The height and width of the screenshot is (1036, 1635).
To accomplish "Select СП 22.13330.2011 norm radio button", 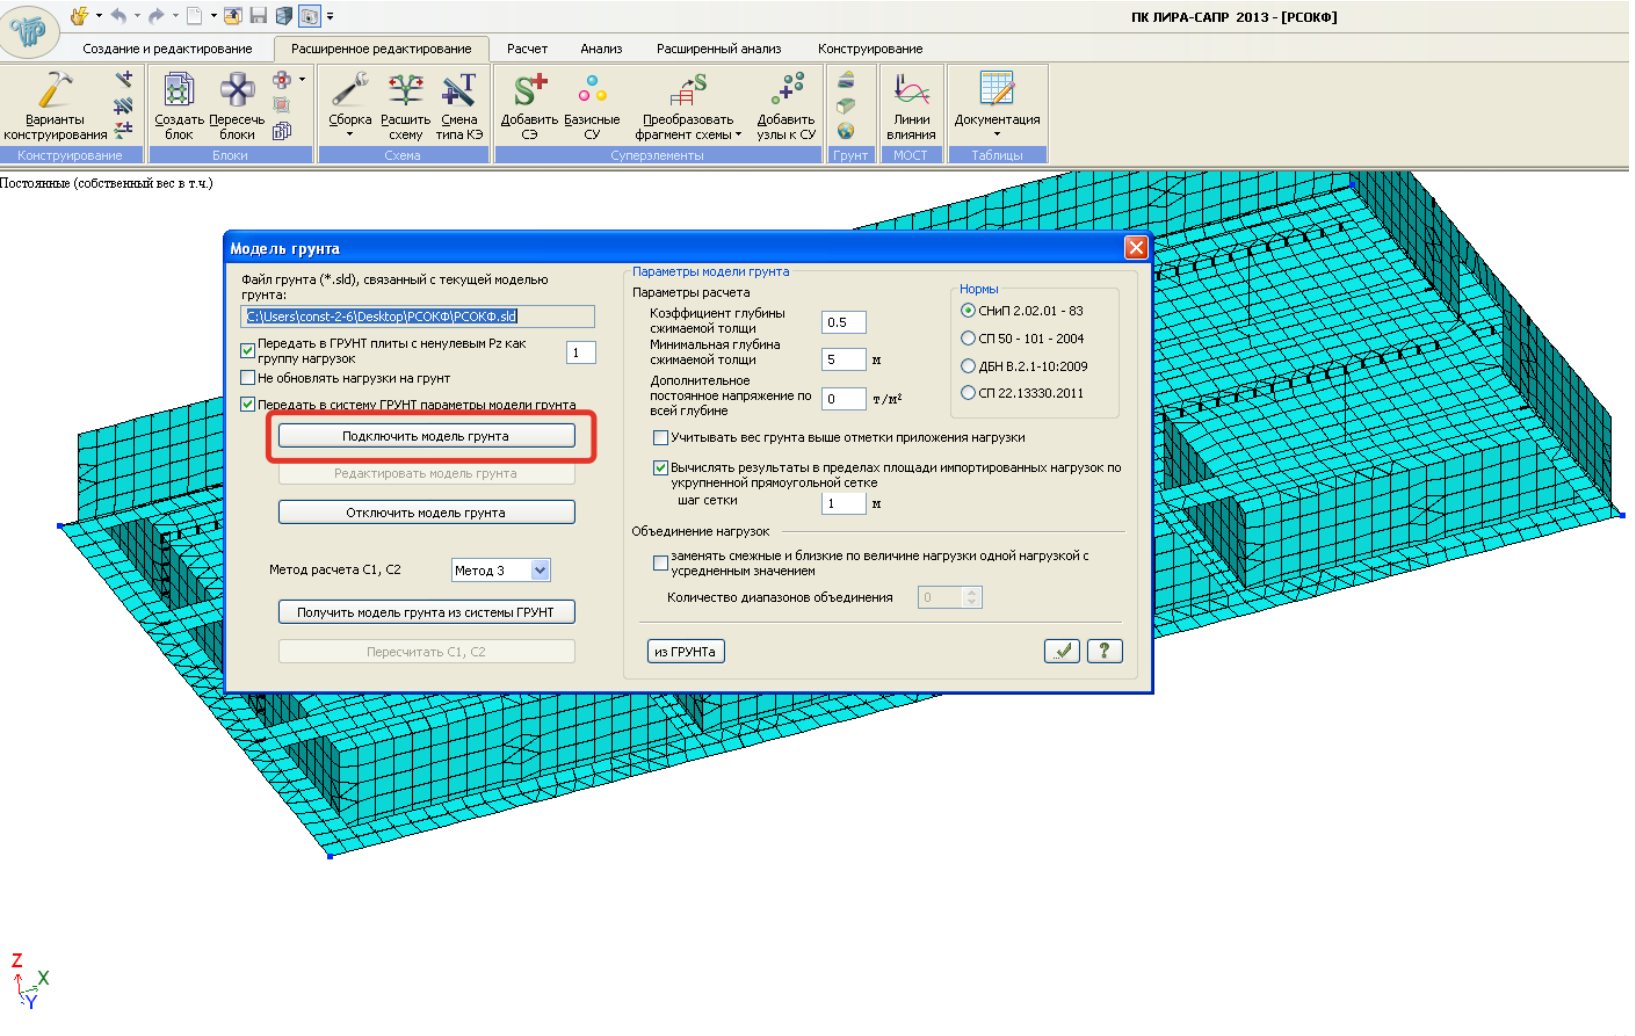I will (968, 393).
